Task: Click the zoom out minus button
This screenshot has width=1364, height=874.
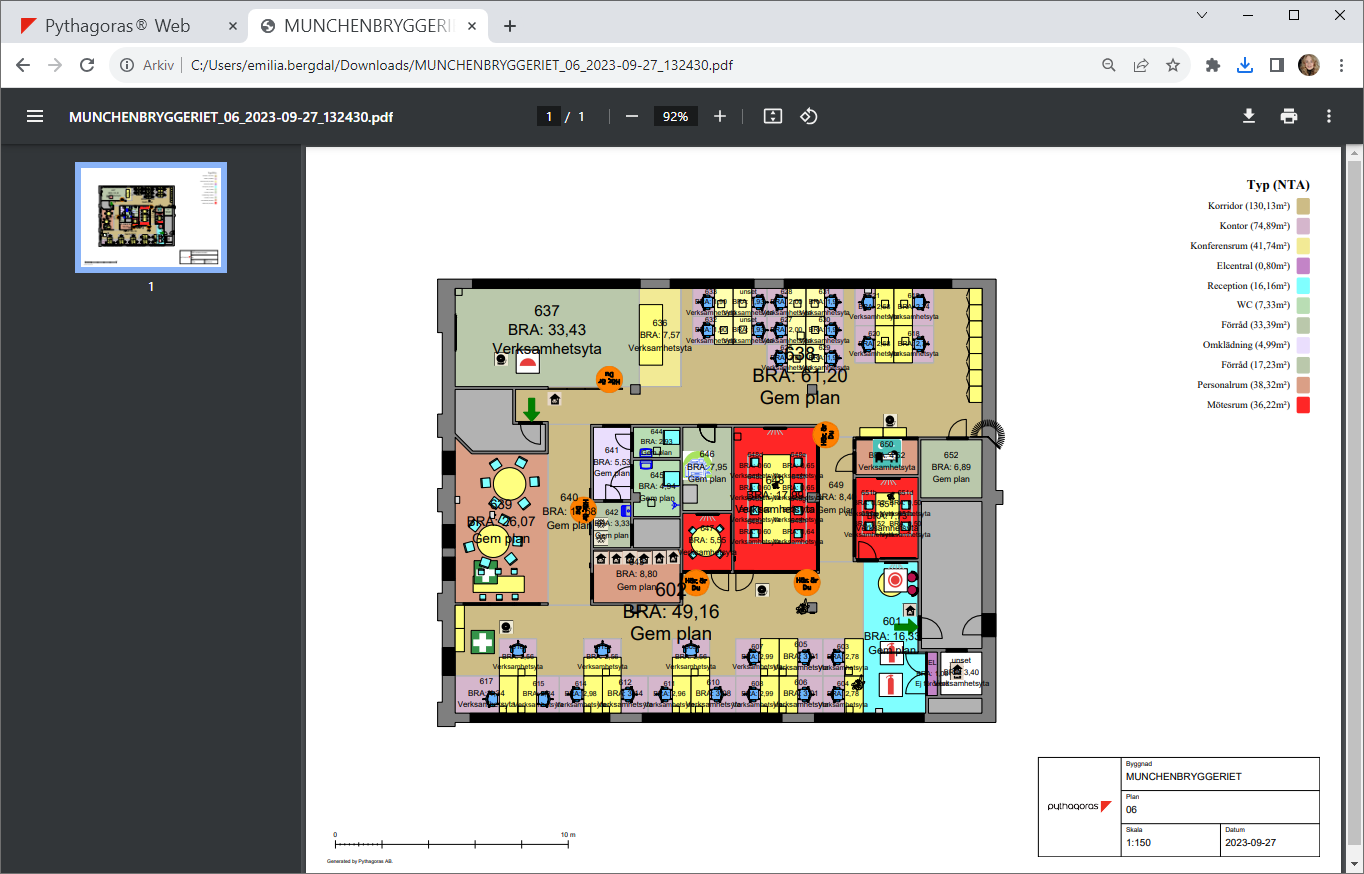Action: tap(632, 116)
